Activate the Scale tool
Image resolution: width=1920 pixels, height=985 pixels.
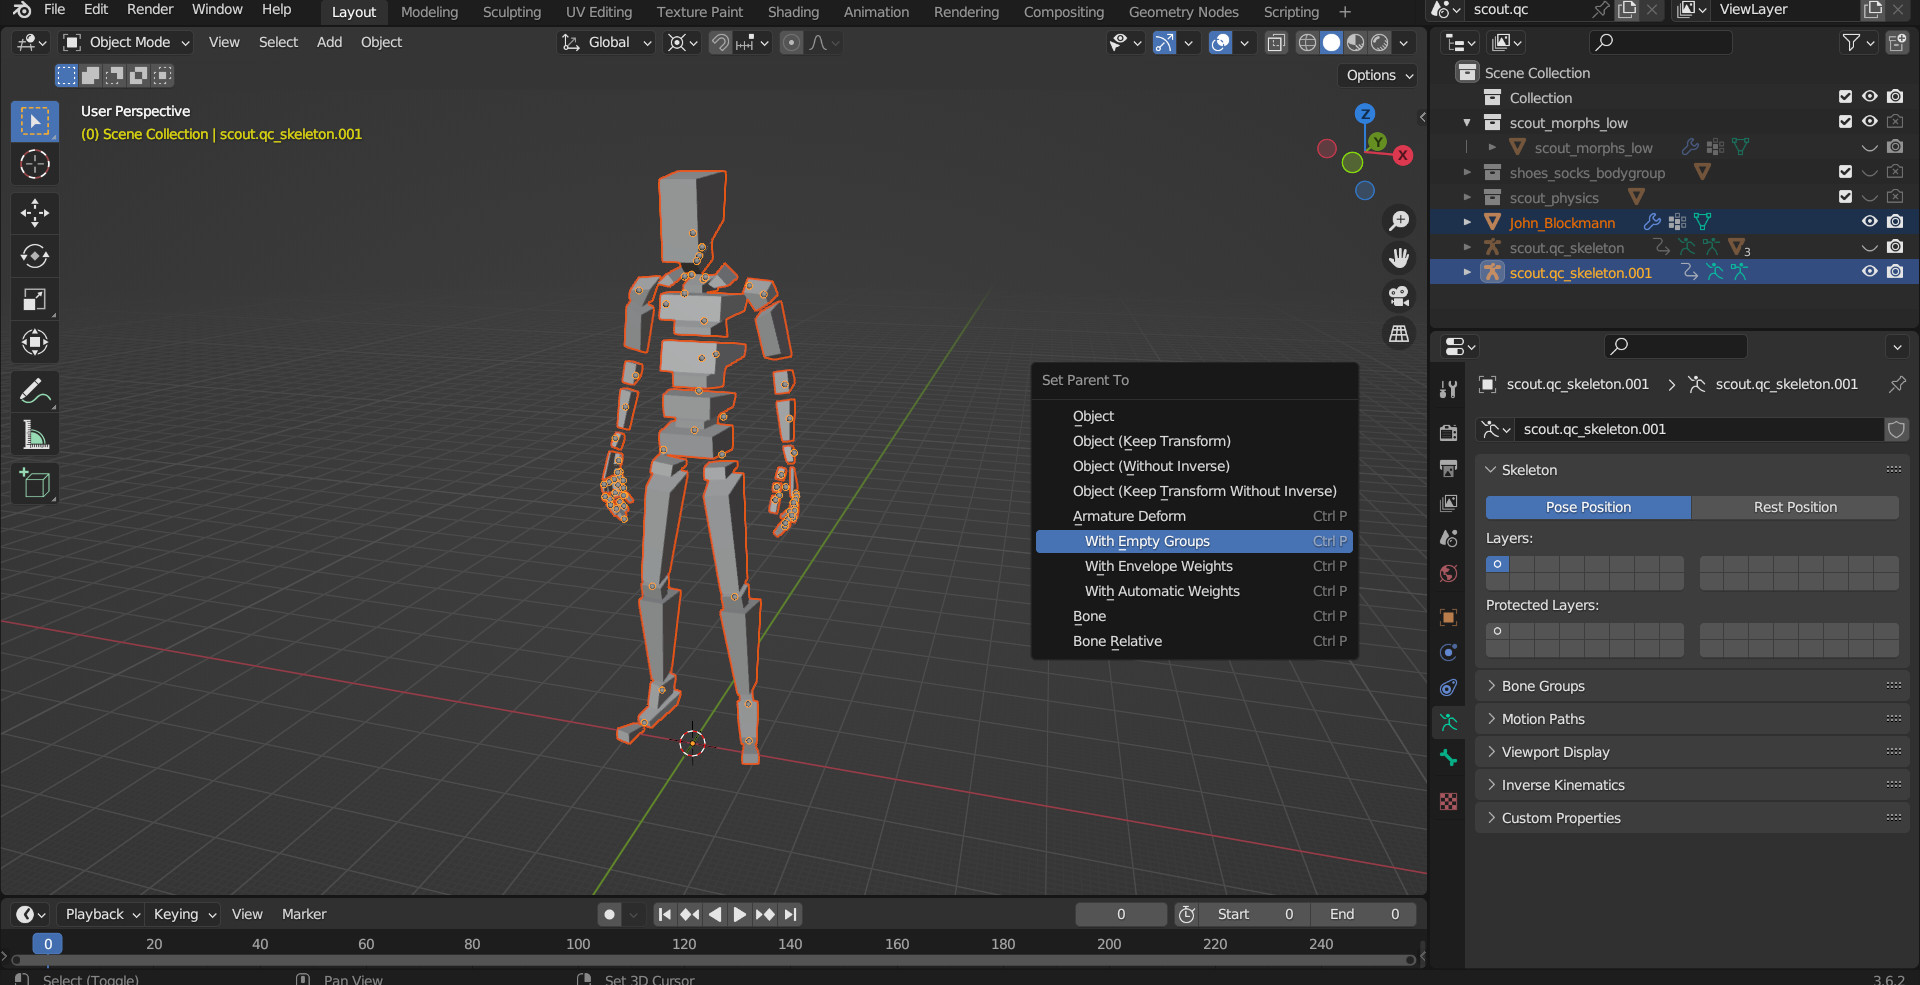pos(35,299)
